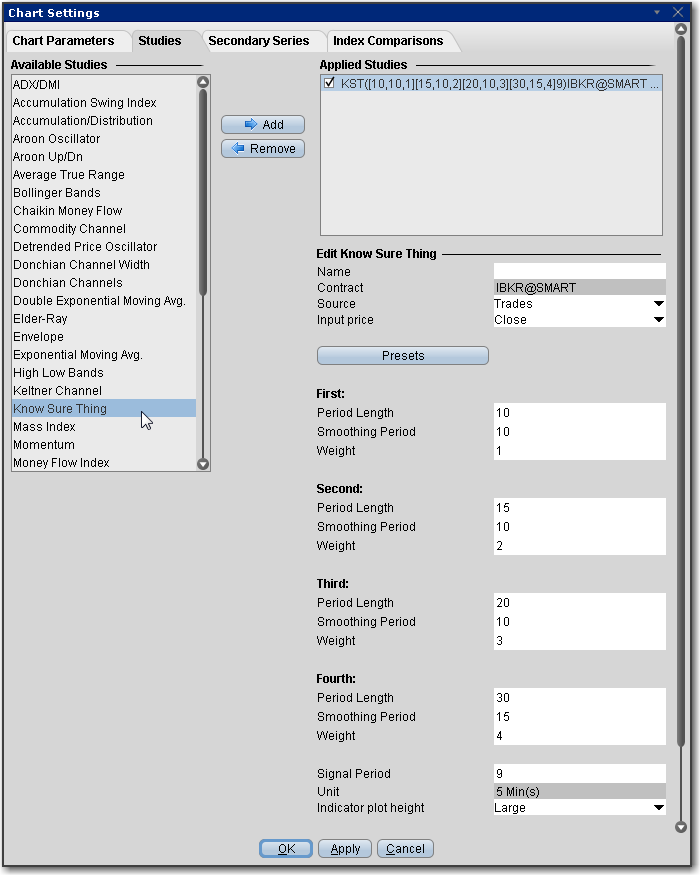Click the Add arrow button
This screenshot has width=700, height=875.
click(262, 124)
